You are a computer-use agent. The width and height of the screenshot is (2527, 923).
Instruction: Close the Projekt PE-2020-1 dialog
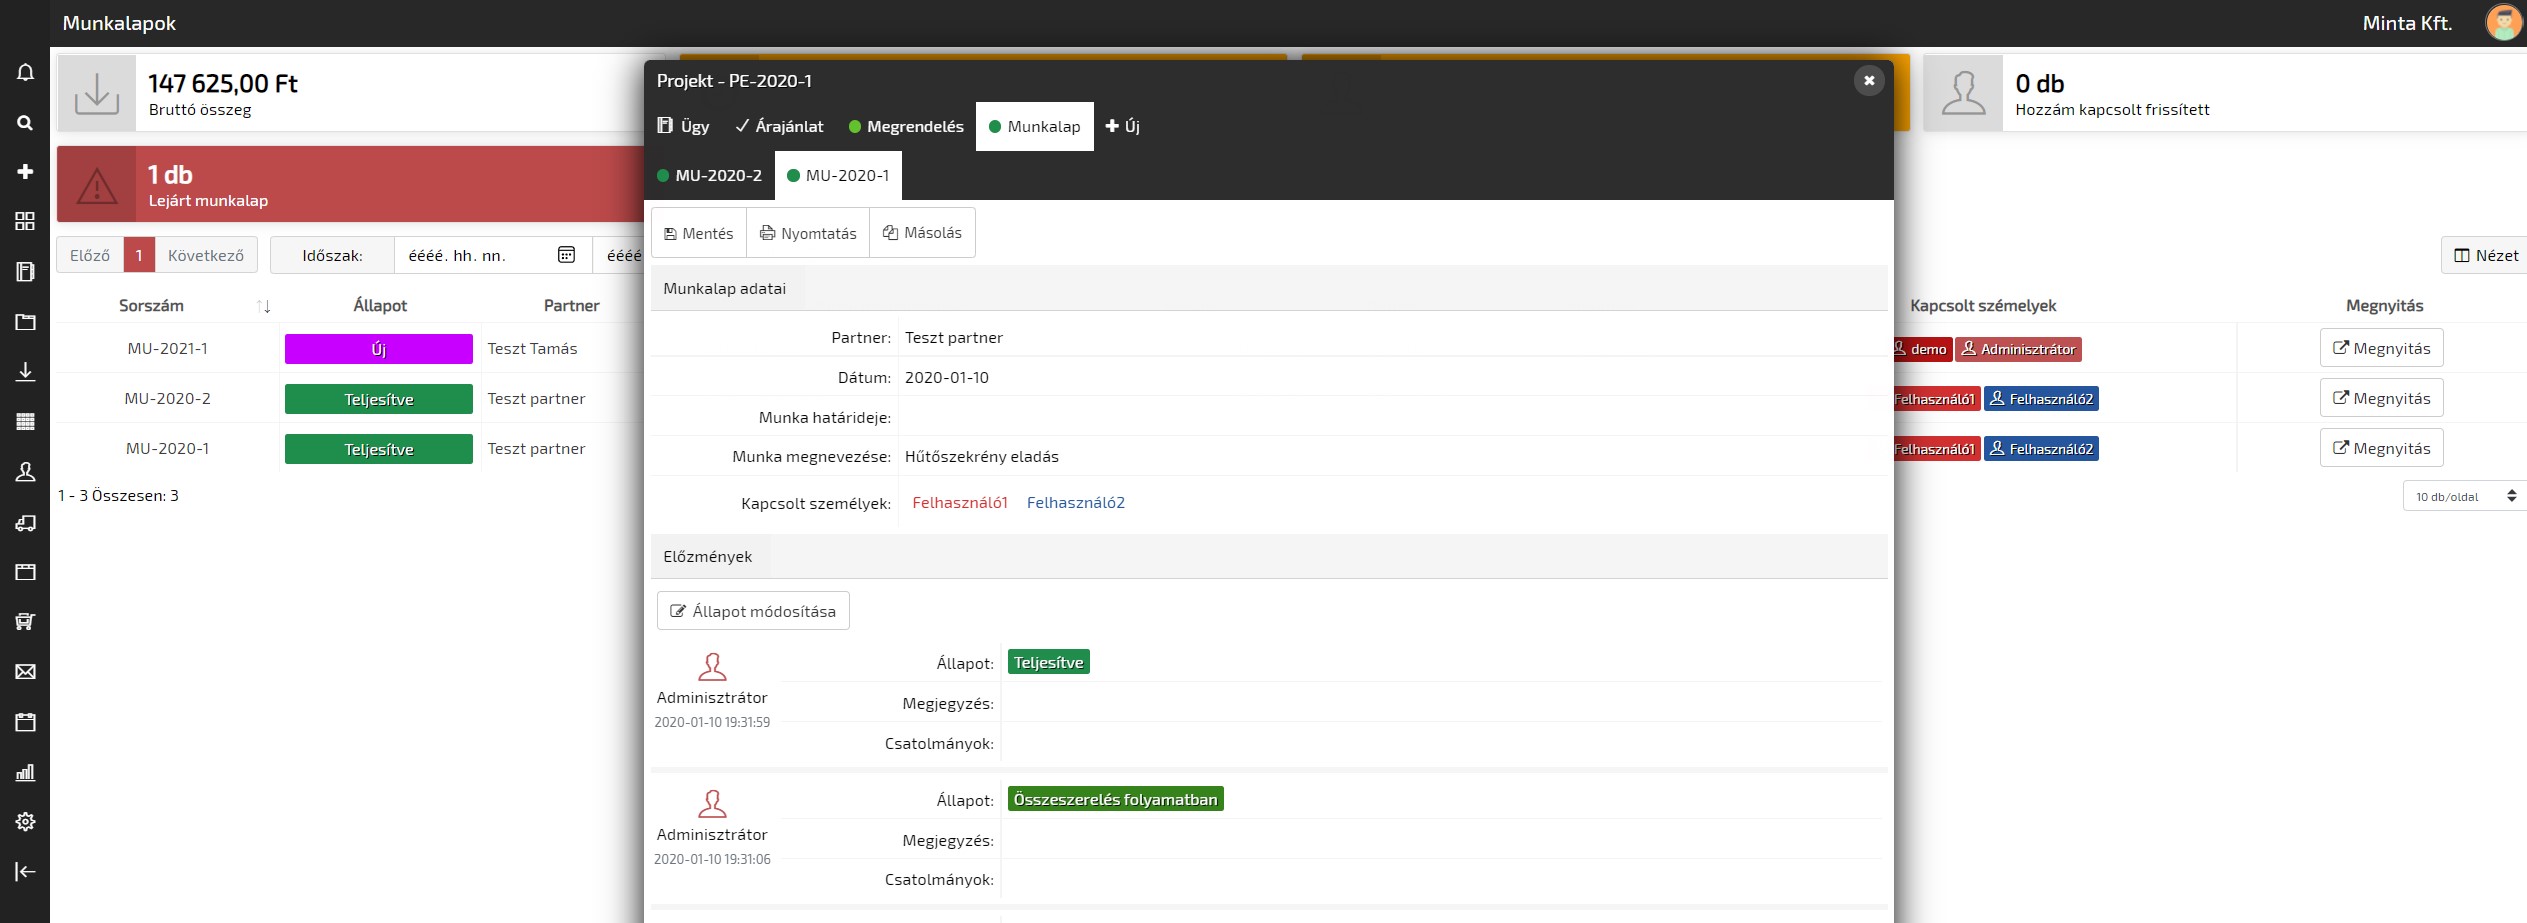point(1868,80)
